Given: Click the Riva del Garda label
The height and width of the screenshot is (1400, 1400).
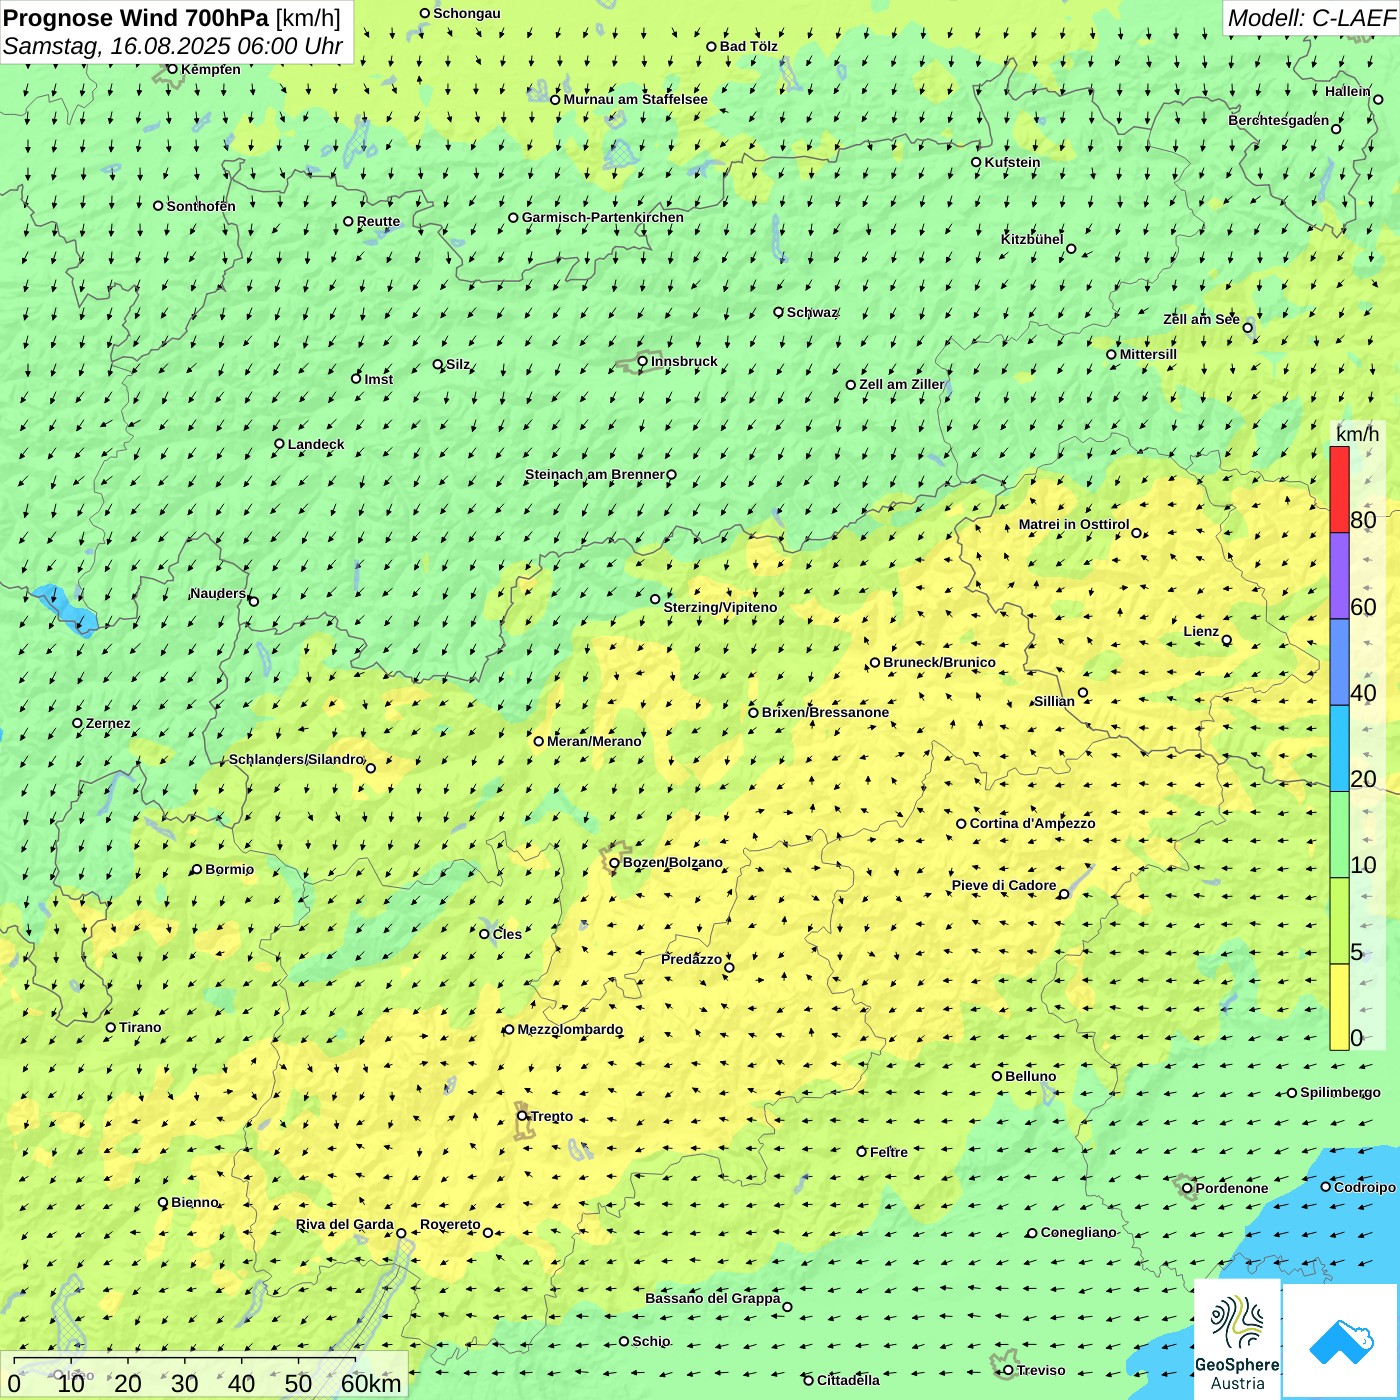Looking at the screenshot, I should [345, 1224].
